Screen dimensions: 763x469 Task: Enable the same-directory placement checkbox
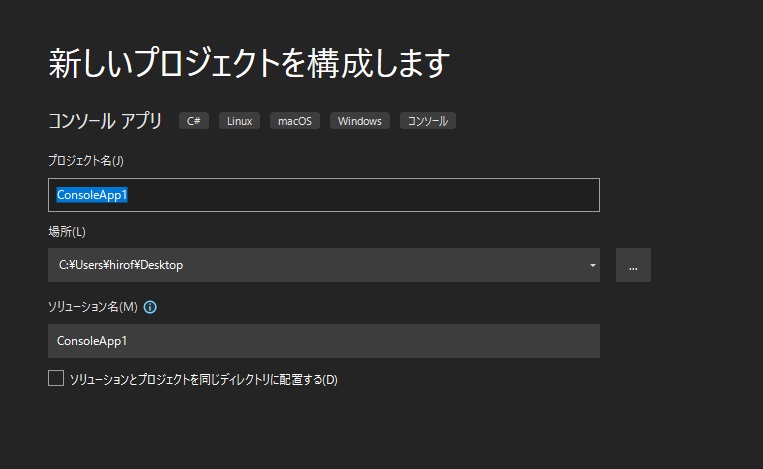point(56,379)
